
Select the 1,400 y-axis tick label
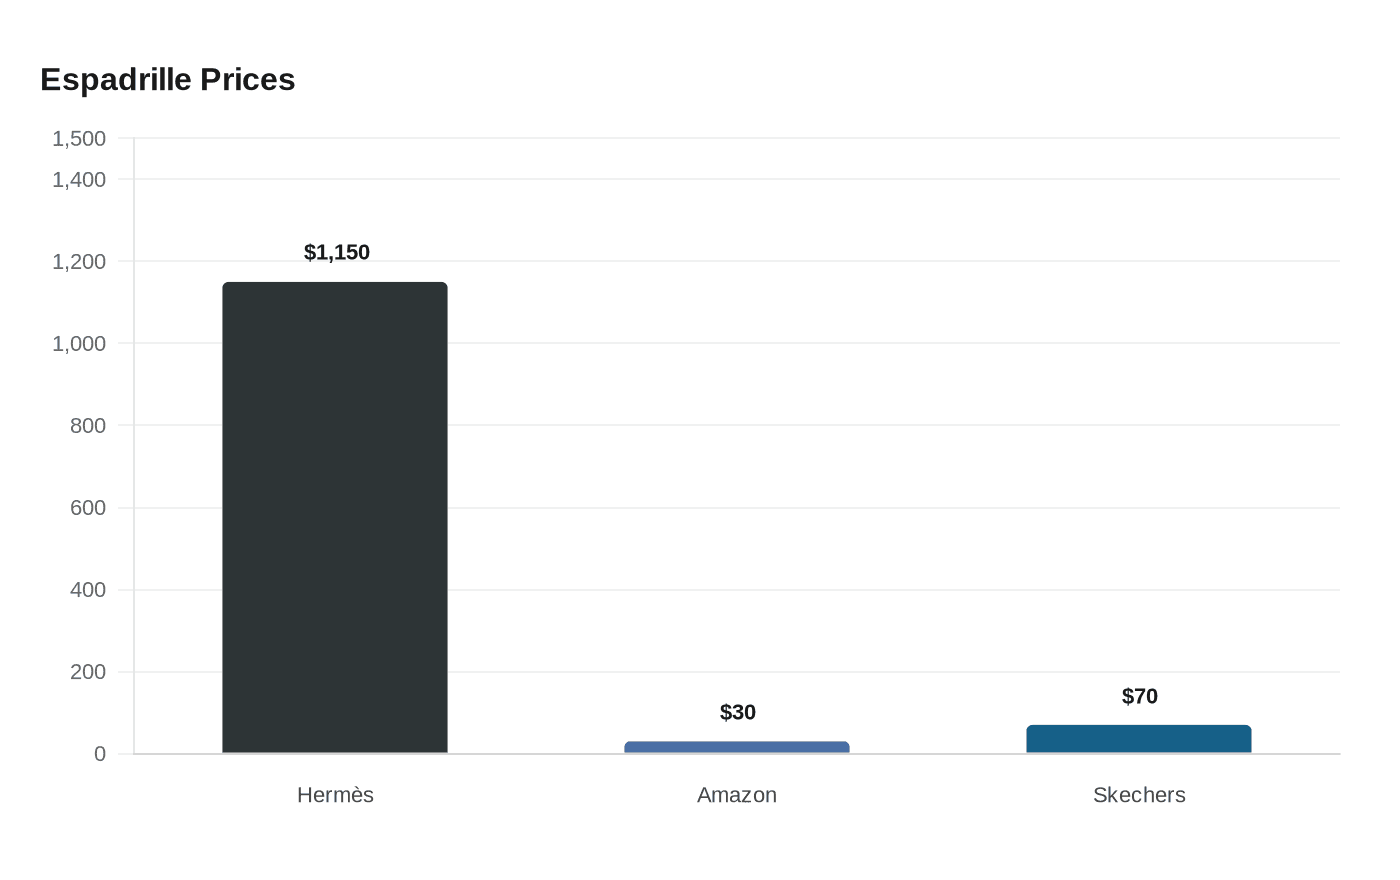pyautogui.click(x=79, y=179)
